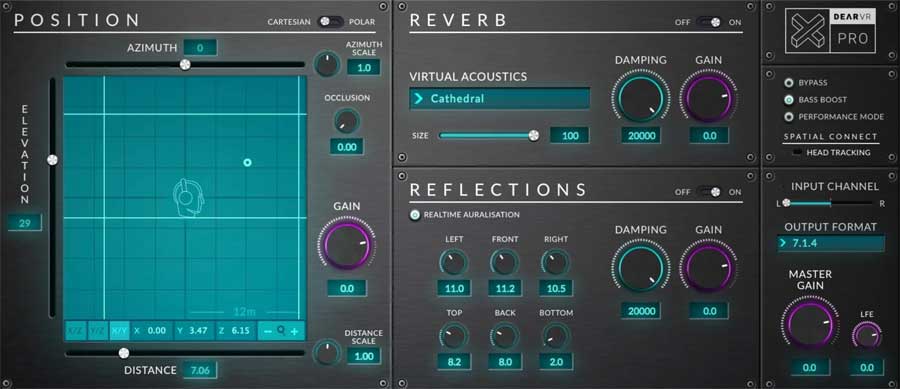Switch to the X/Z view tab

point(75,331)
